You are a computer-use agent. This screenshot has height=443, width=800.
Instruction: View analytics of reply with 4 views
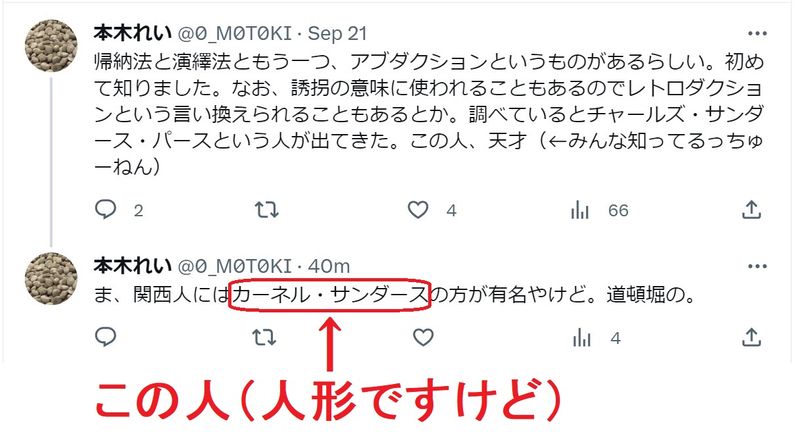[x=581, y=337]
